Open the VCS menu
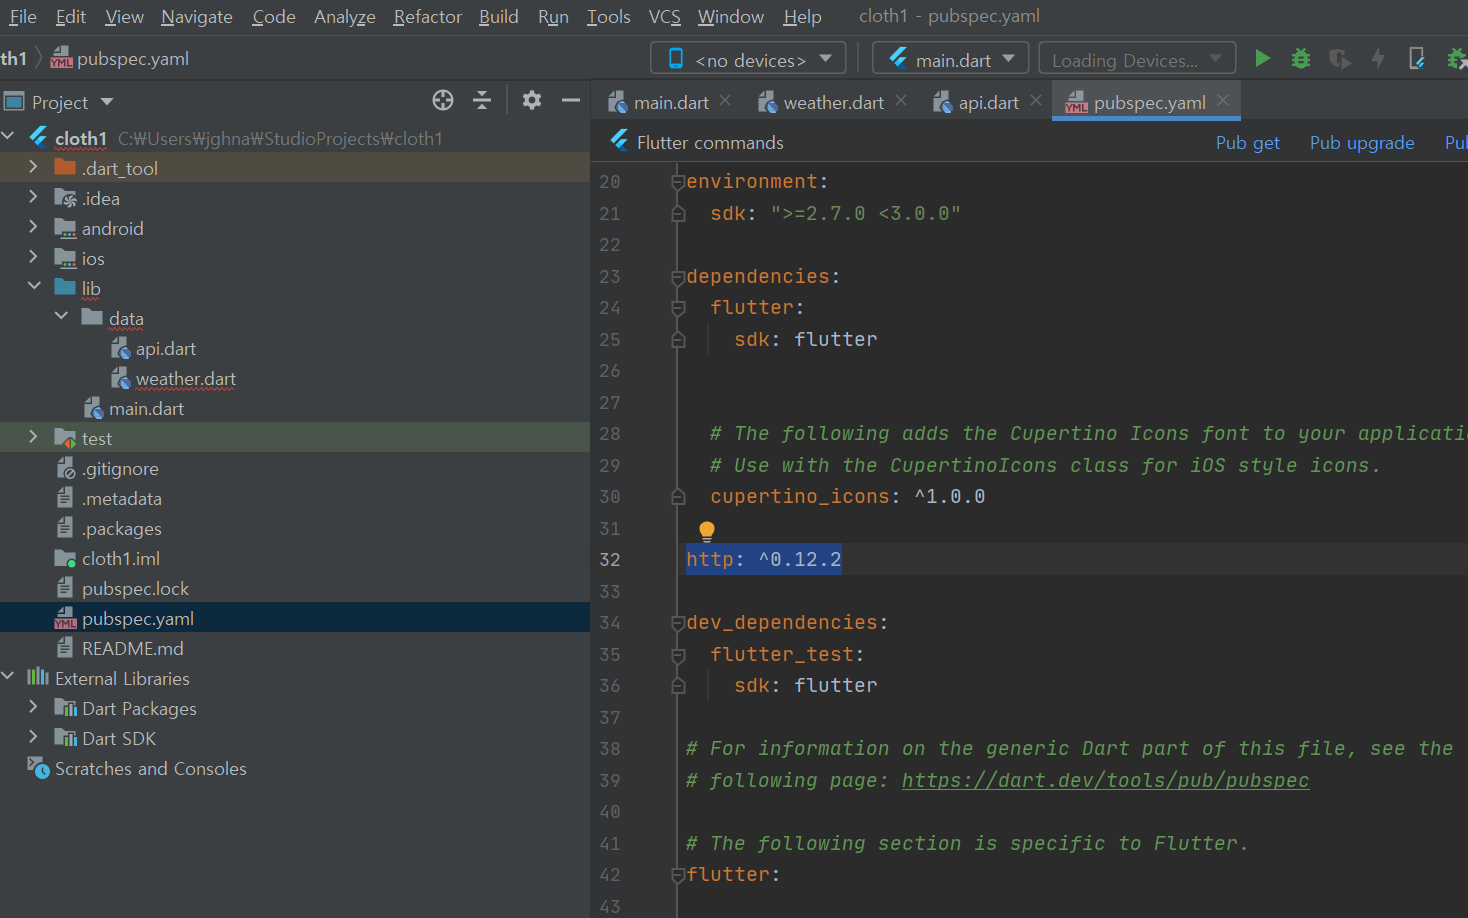 (664, 17)
